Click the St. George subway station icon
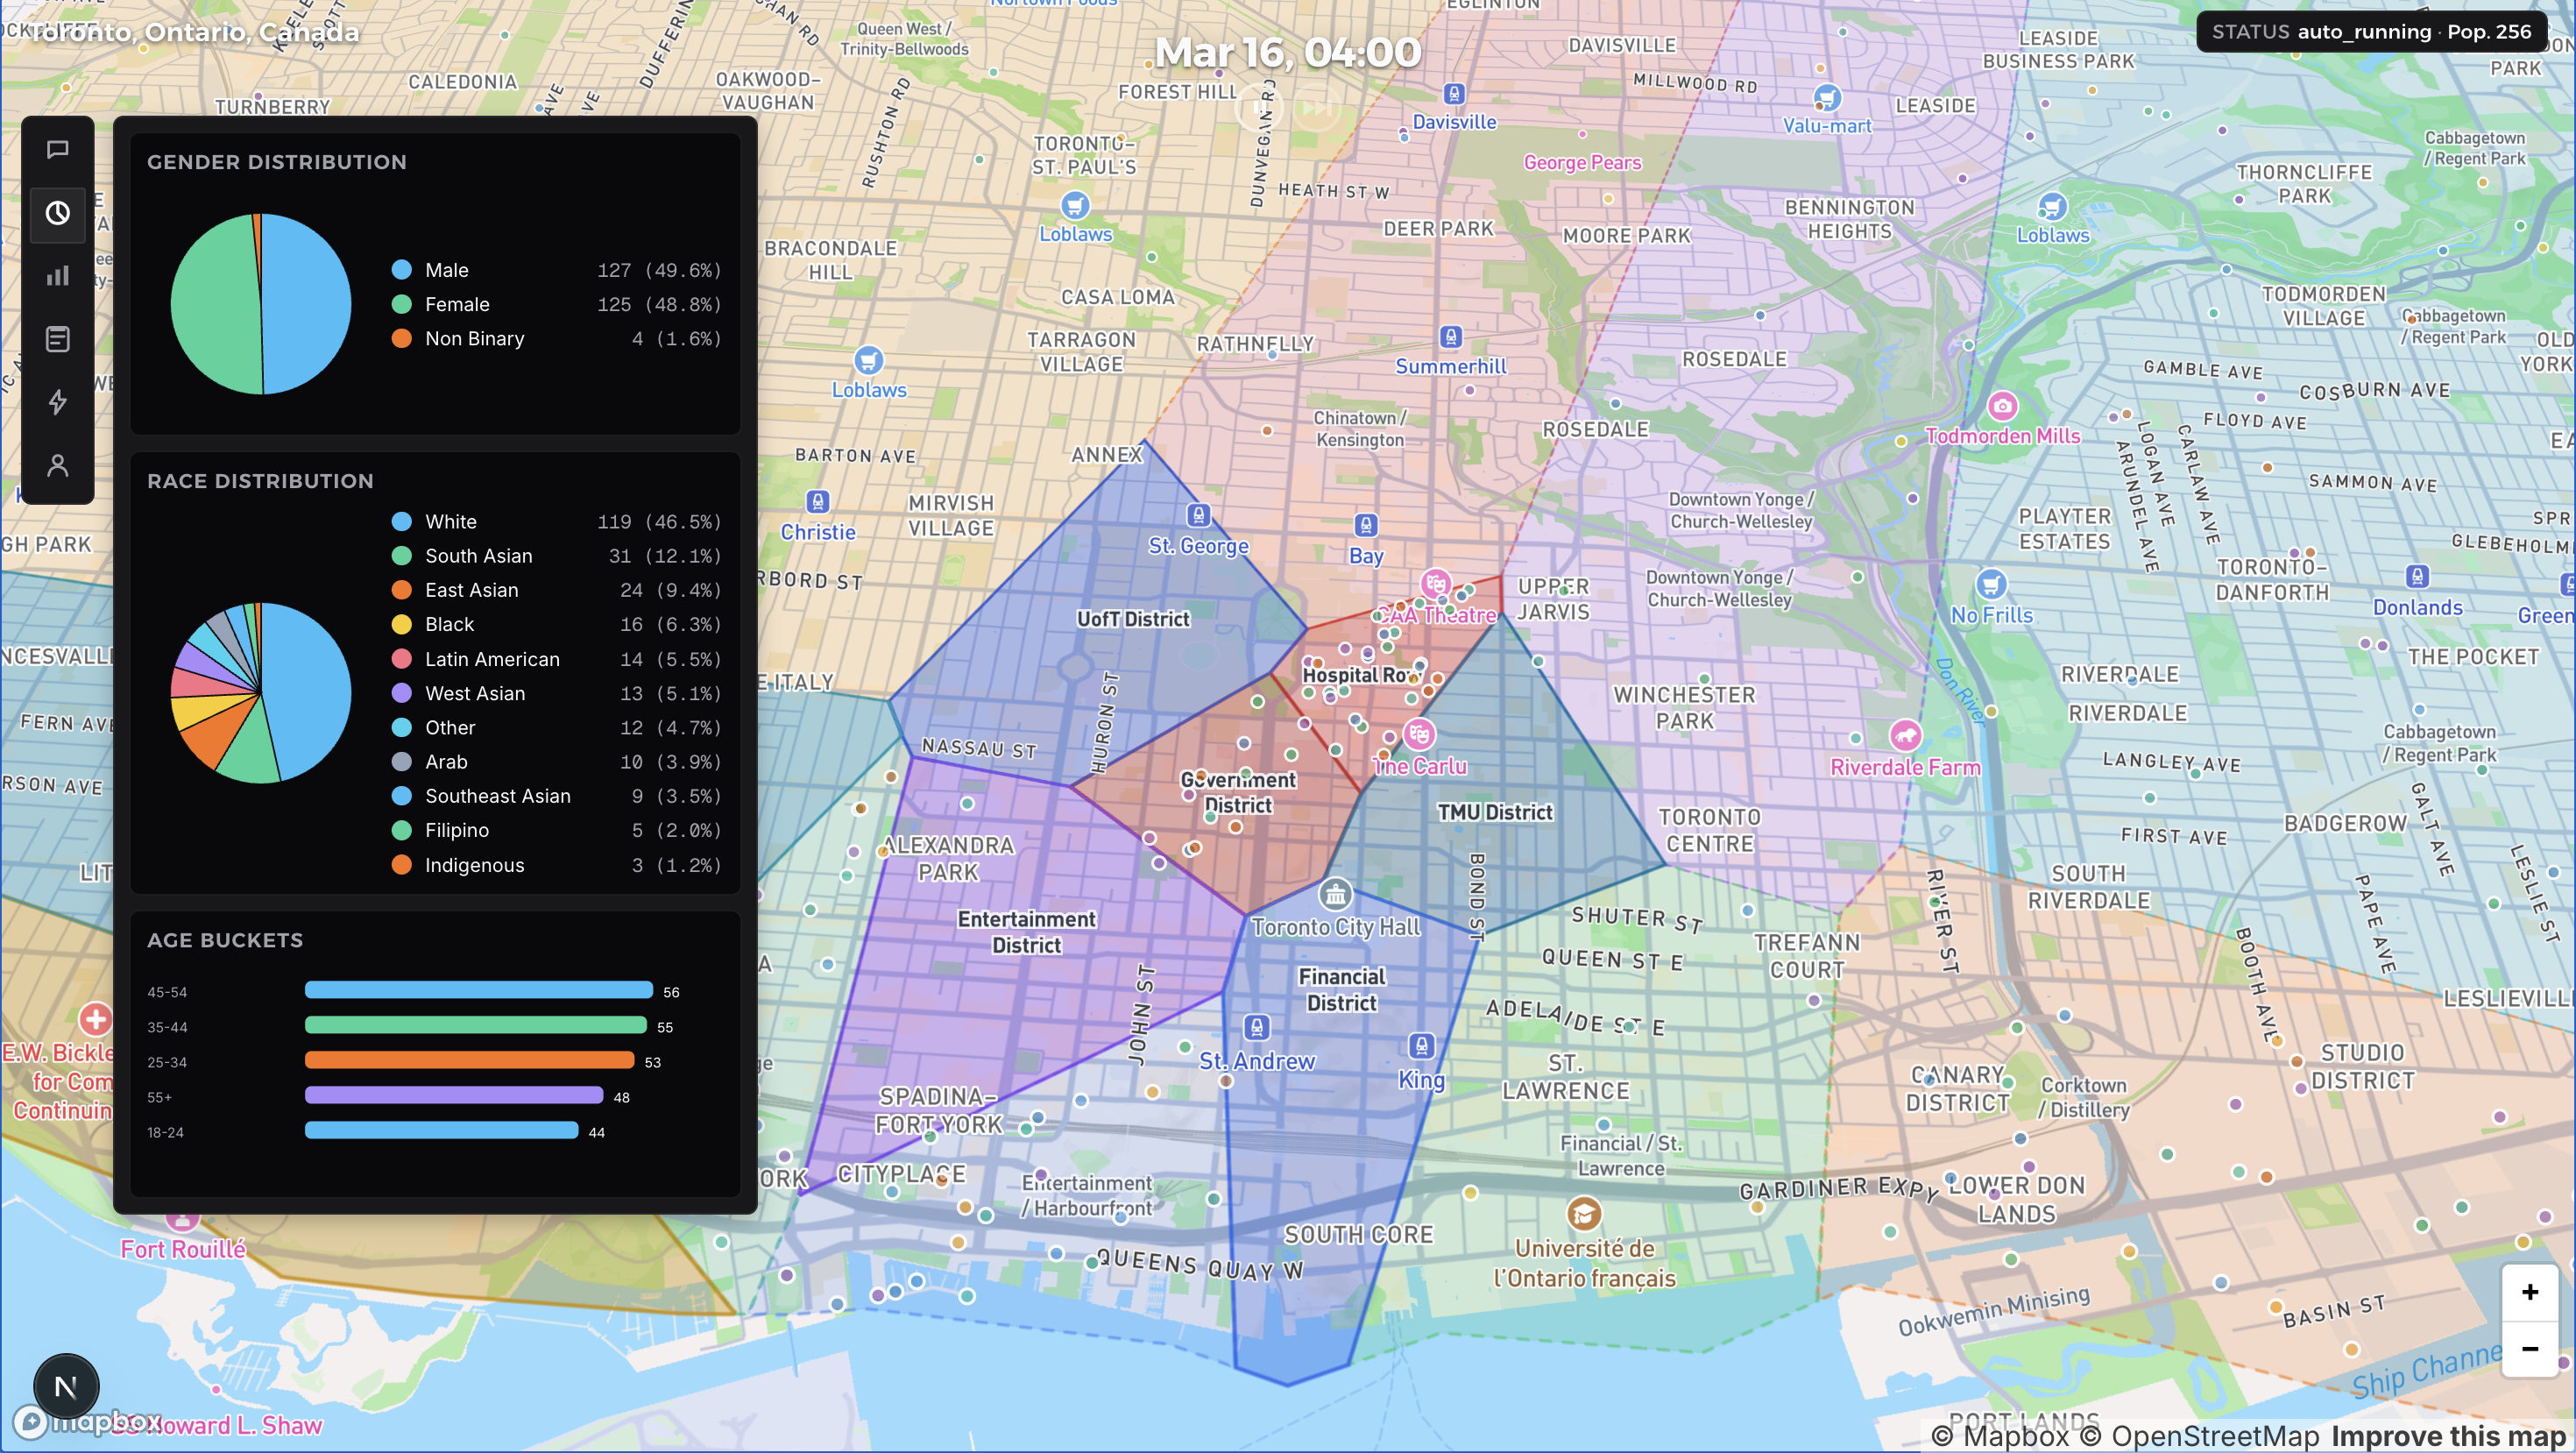 [x=1198, y=516]
